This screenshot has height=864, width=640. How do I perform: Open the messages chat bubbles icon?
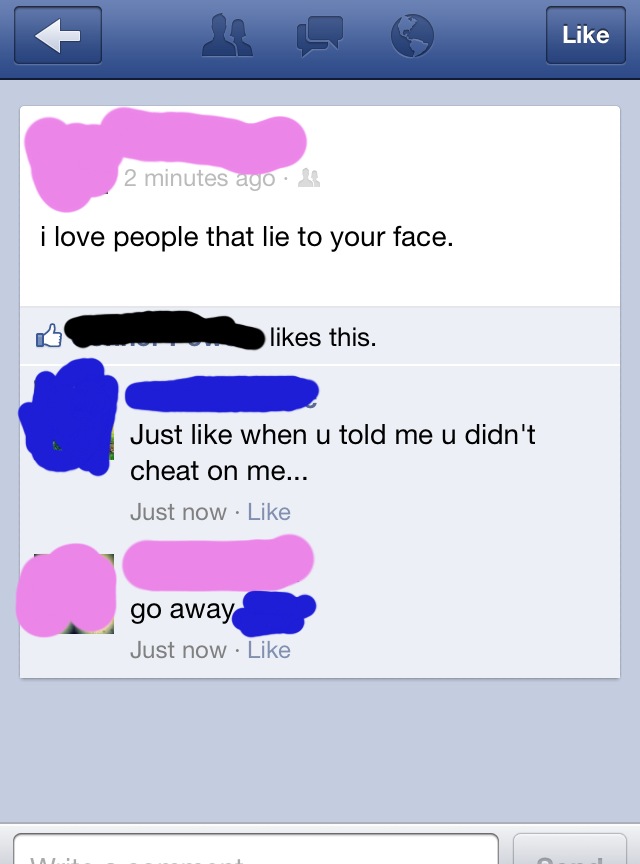point(320,36)
